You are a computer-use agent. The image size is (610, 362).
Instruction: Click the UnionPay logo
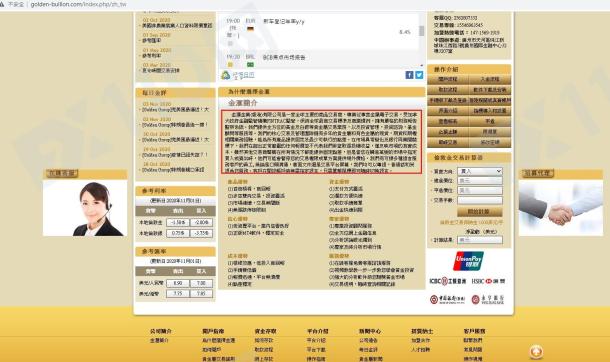point(468,261)
